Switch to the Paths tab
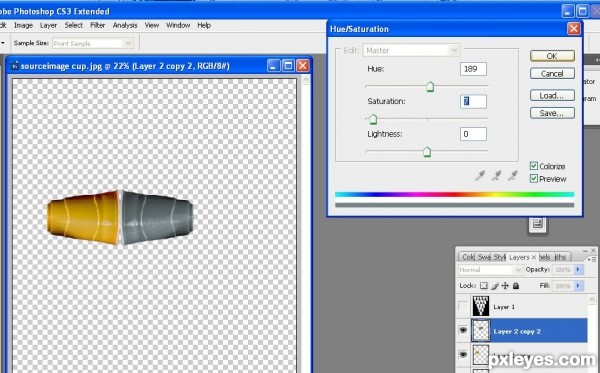This screenshot has width=600, height=373. pyautogui.click(x=560, y=257)
